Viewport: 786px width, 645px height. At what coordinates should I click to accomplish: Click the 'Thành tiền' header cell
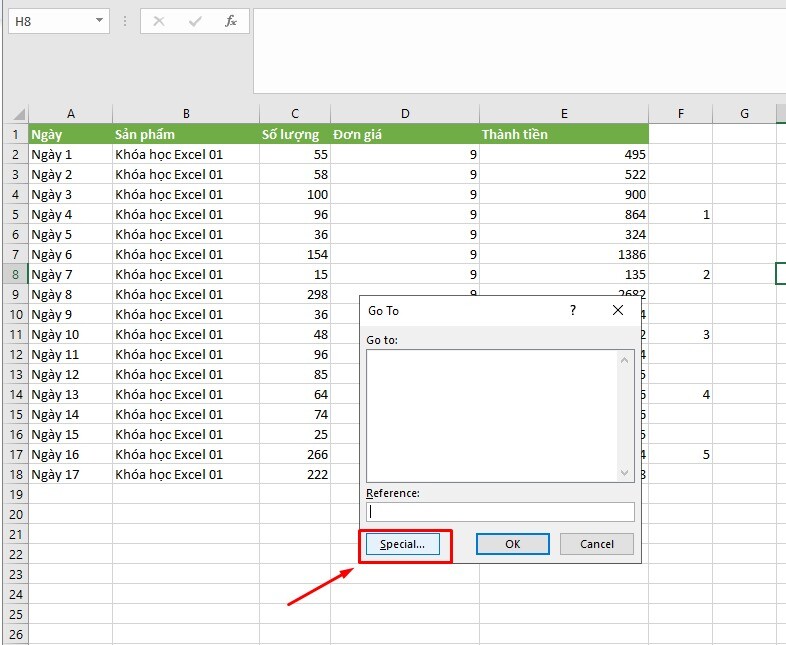tap(564, 134)
